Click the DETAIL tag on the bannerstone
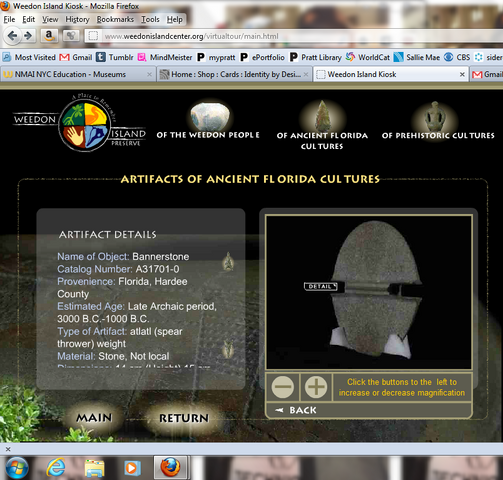 point(321,286)
